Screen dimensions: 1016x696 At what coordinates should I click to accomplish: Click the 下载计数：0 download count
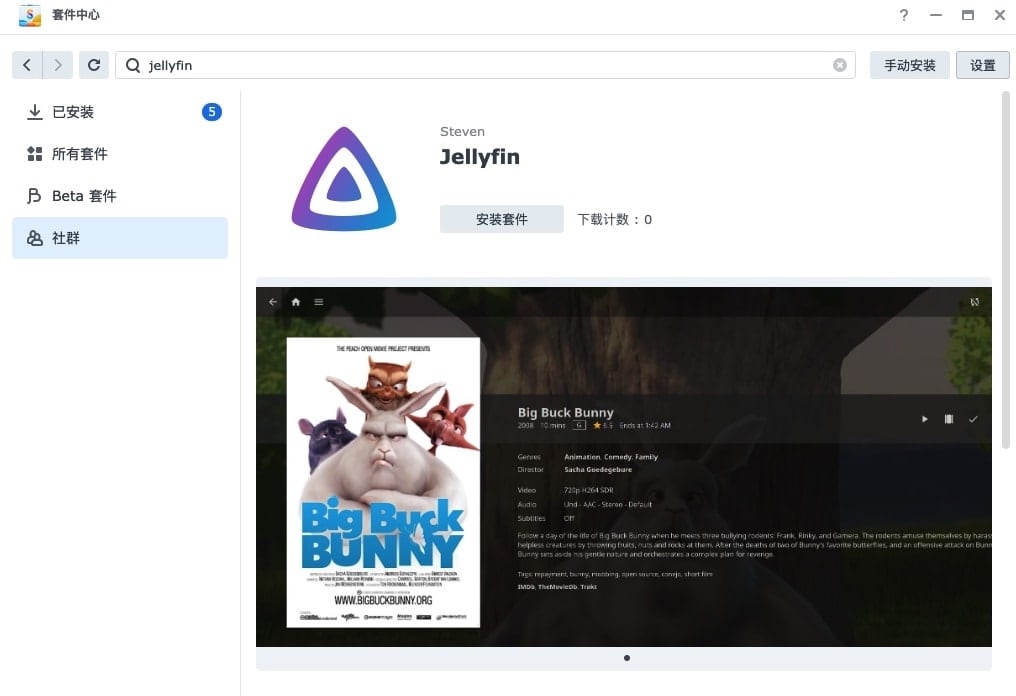tap(614, 220)
